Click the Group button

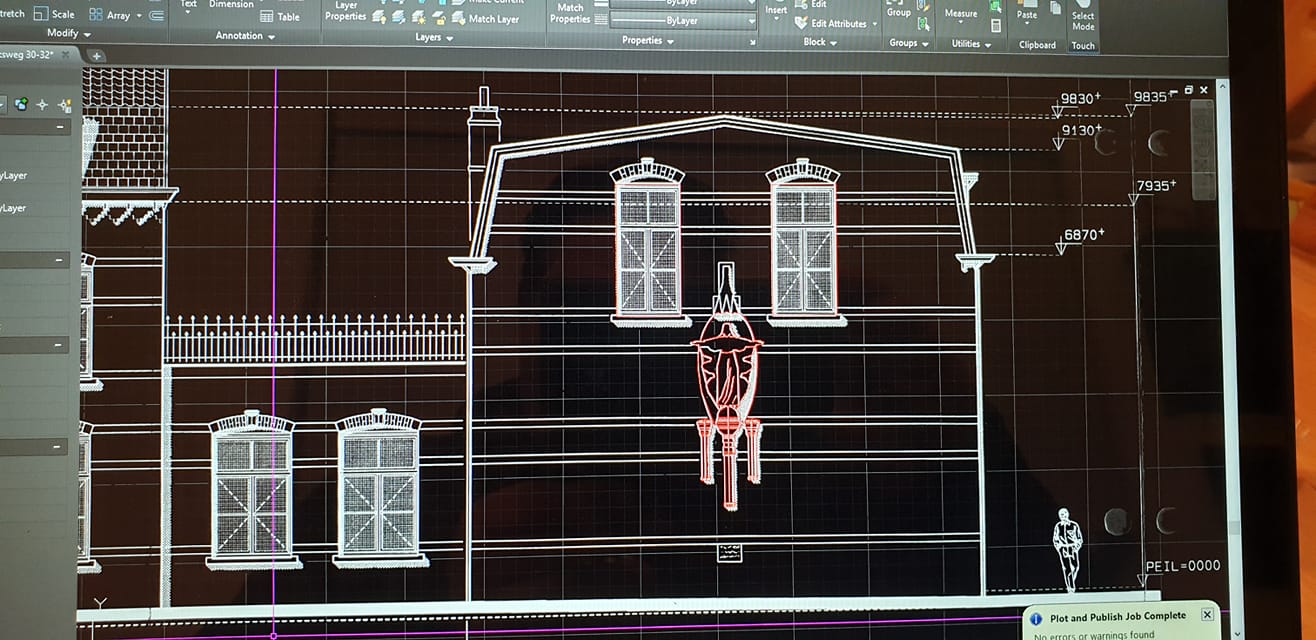coord(899,10)
